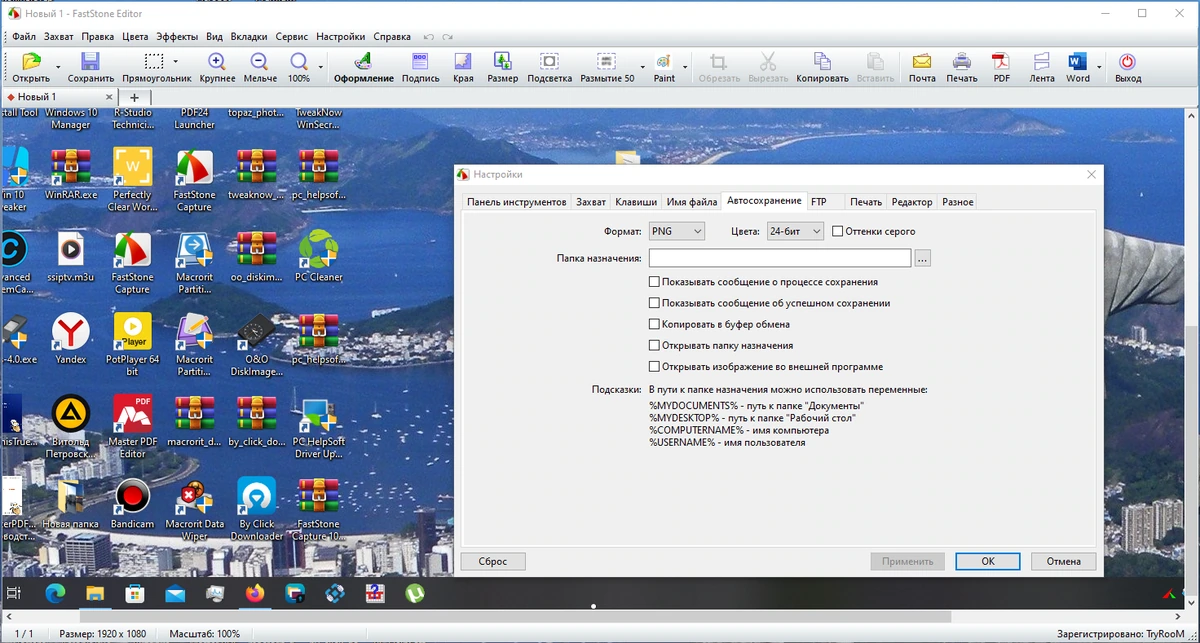Expand the Прямоугольник shape dropdown arrow

coord(176,61)
